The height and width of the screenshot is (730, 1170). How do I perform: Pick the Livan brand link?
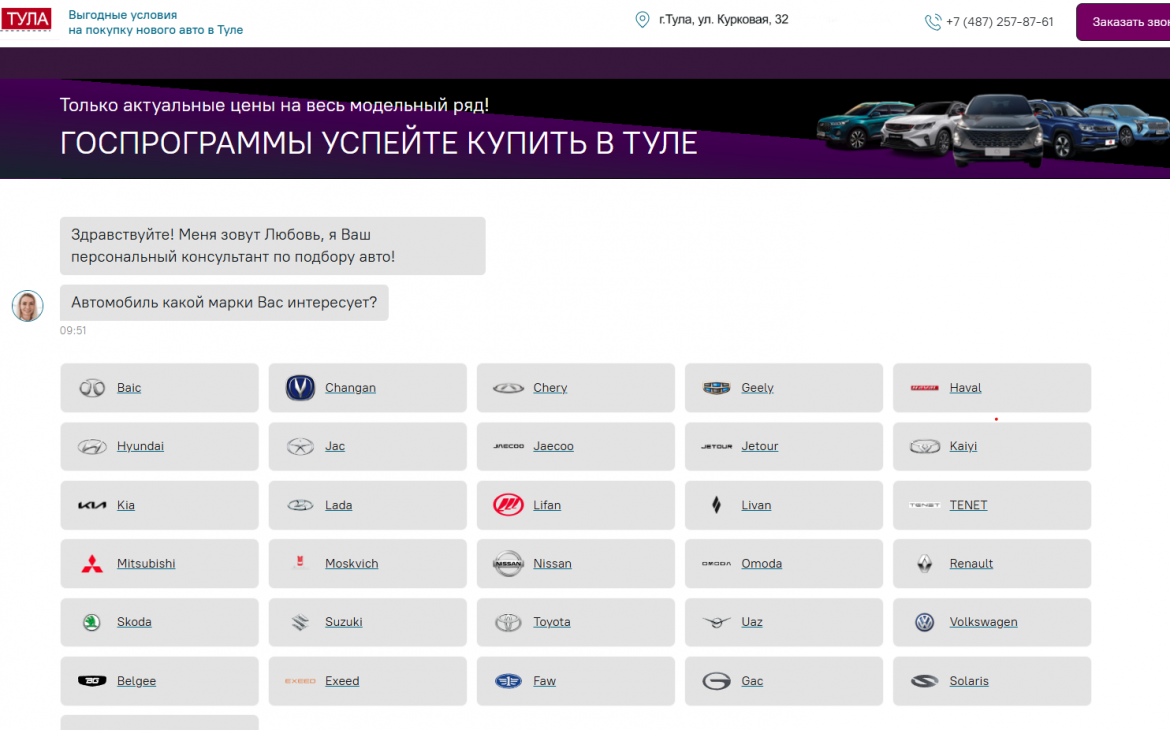(756, 505)
